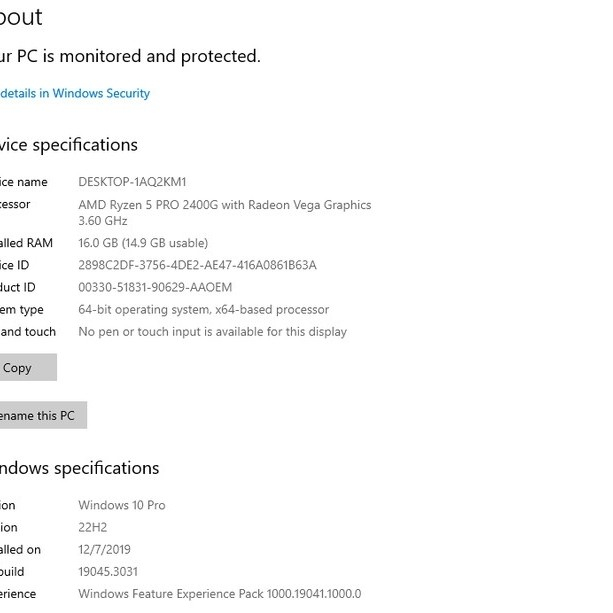
Task: Click the no pen or touch input text
Action: click(x=212, y=332)
